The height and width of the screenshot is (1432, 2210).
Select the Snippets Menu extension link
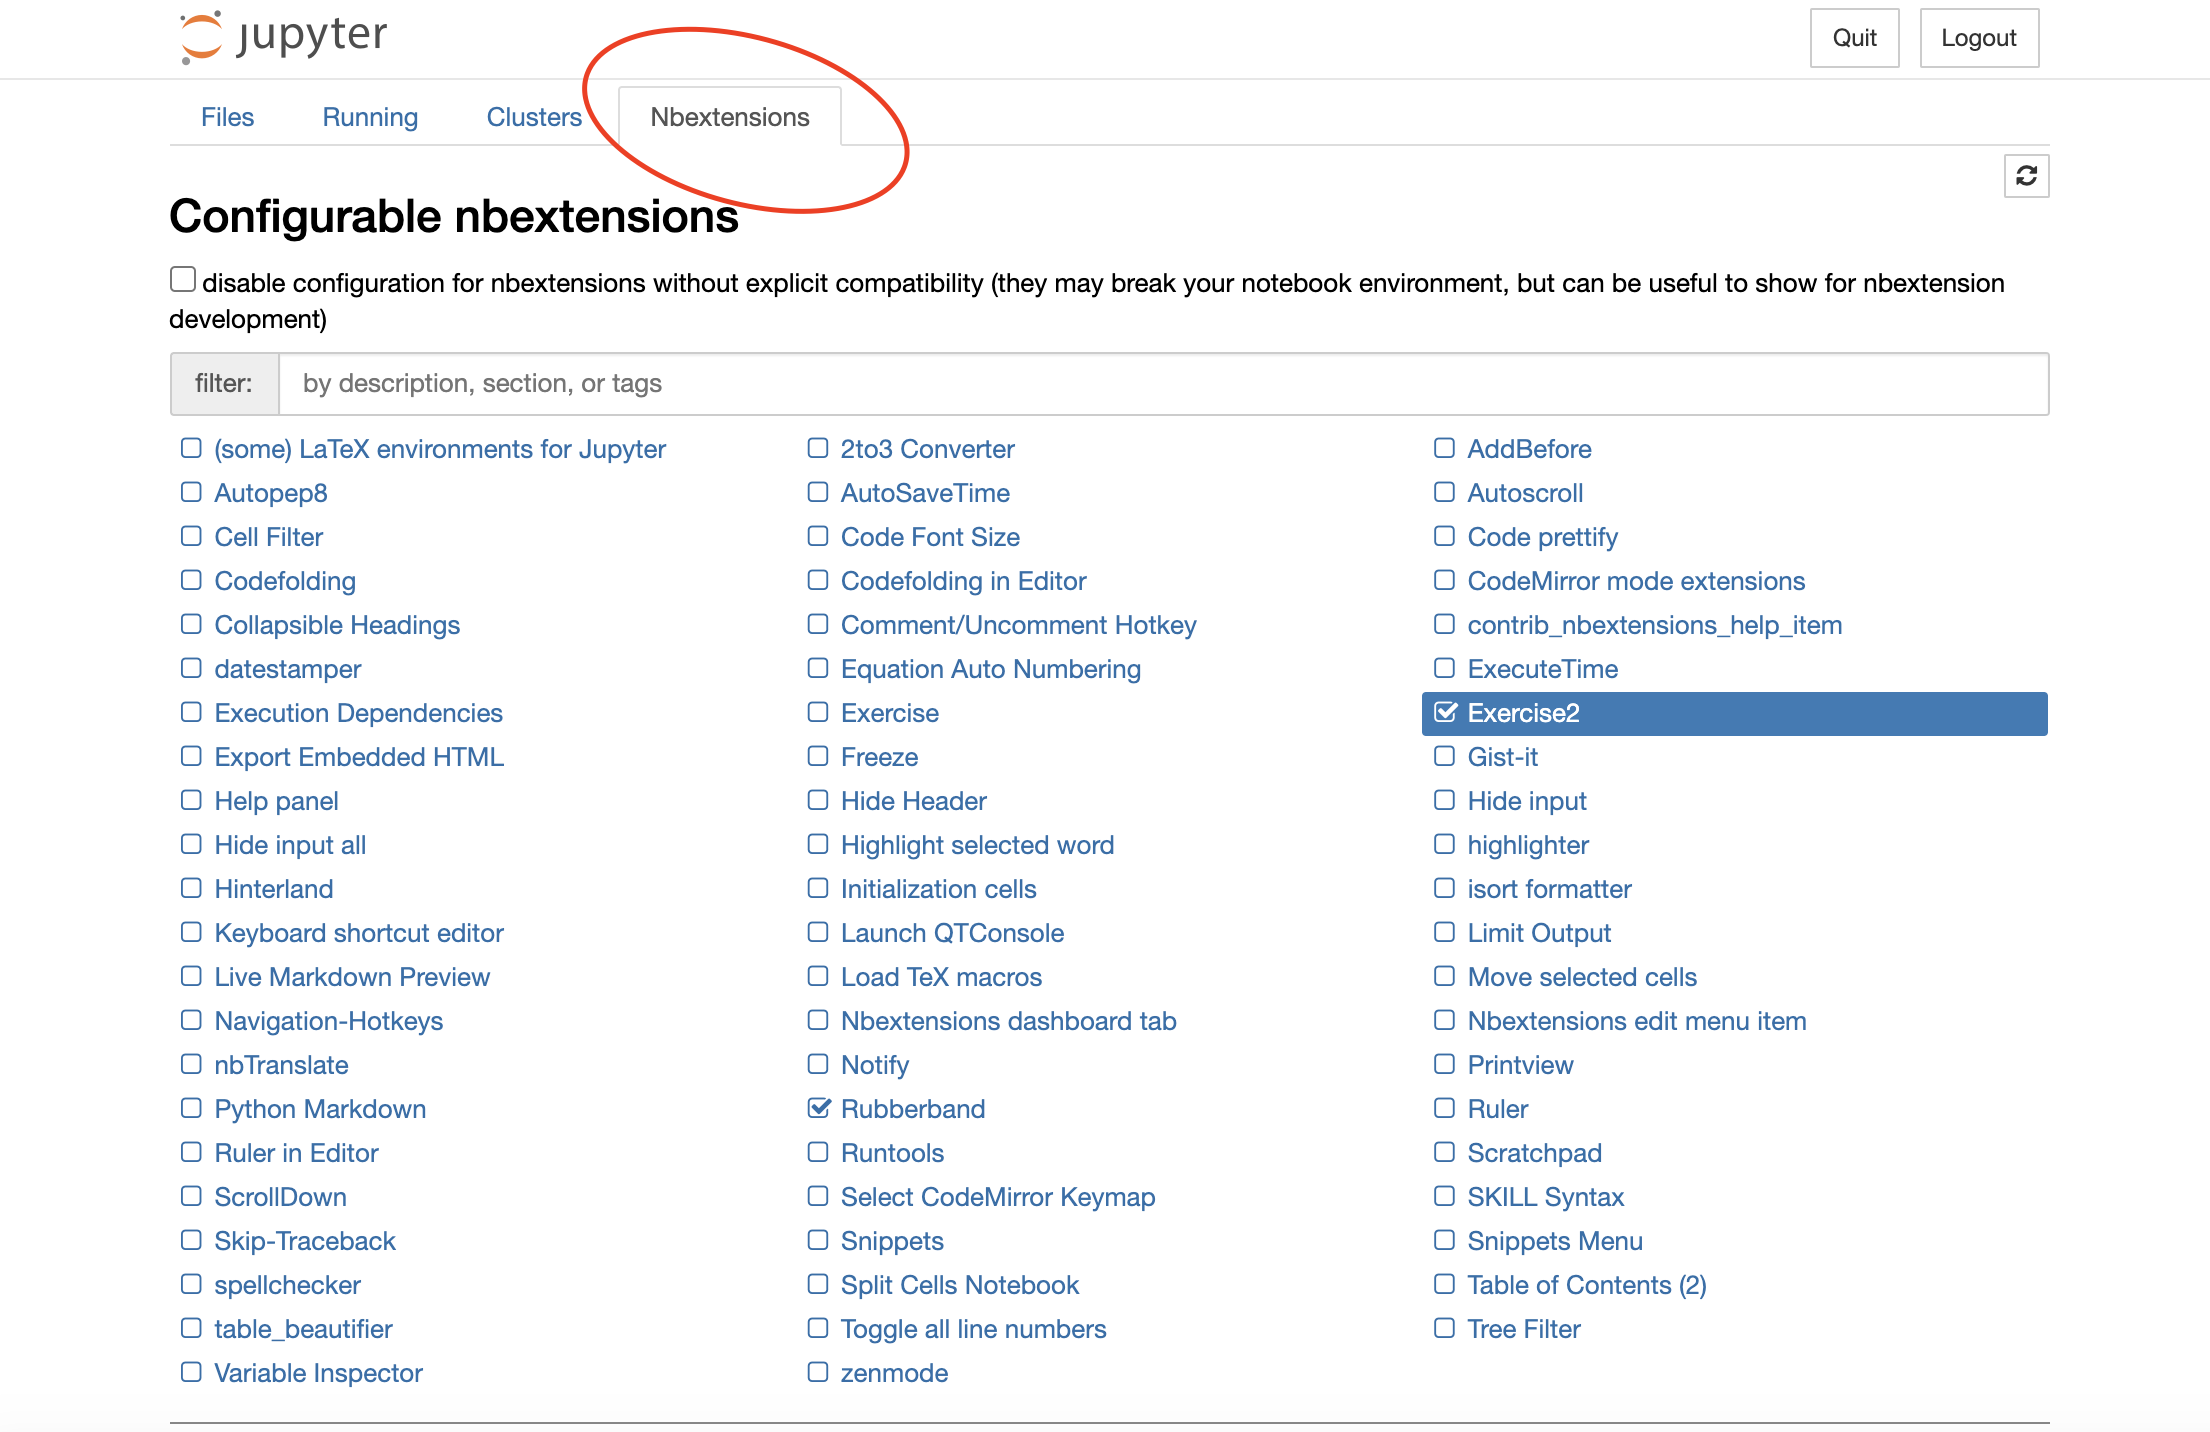pyautogui.click(x=1554, y=1241)
